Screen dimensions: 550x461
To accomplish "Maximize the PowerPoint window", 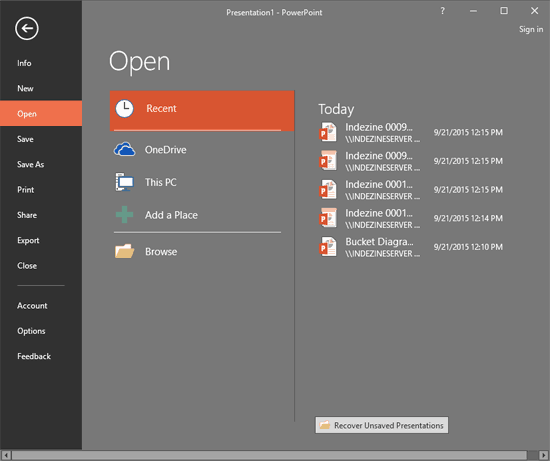I will tap(504, 11).
